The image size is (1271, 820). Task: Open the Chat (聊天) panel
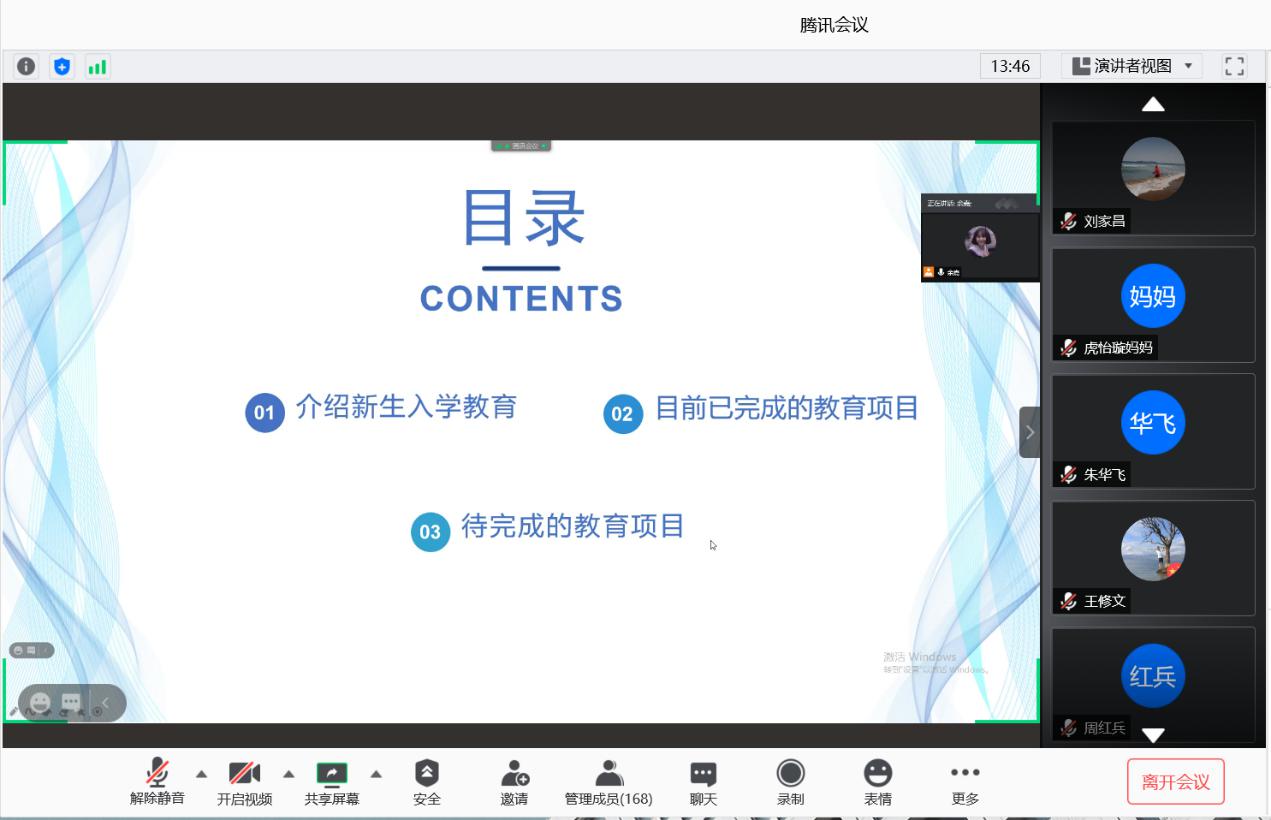click(x=703, y=782)
